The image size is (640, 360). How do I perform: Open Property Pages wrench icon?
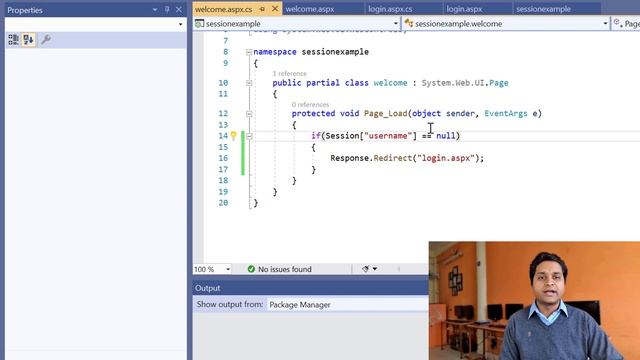click(x=46, y=40)
